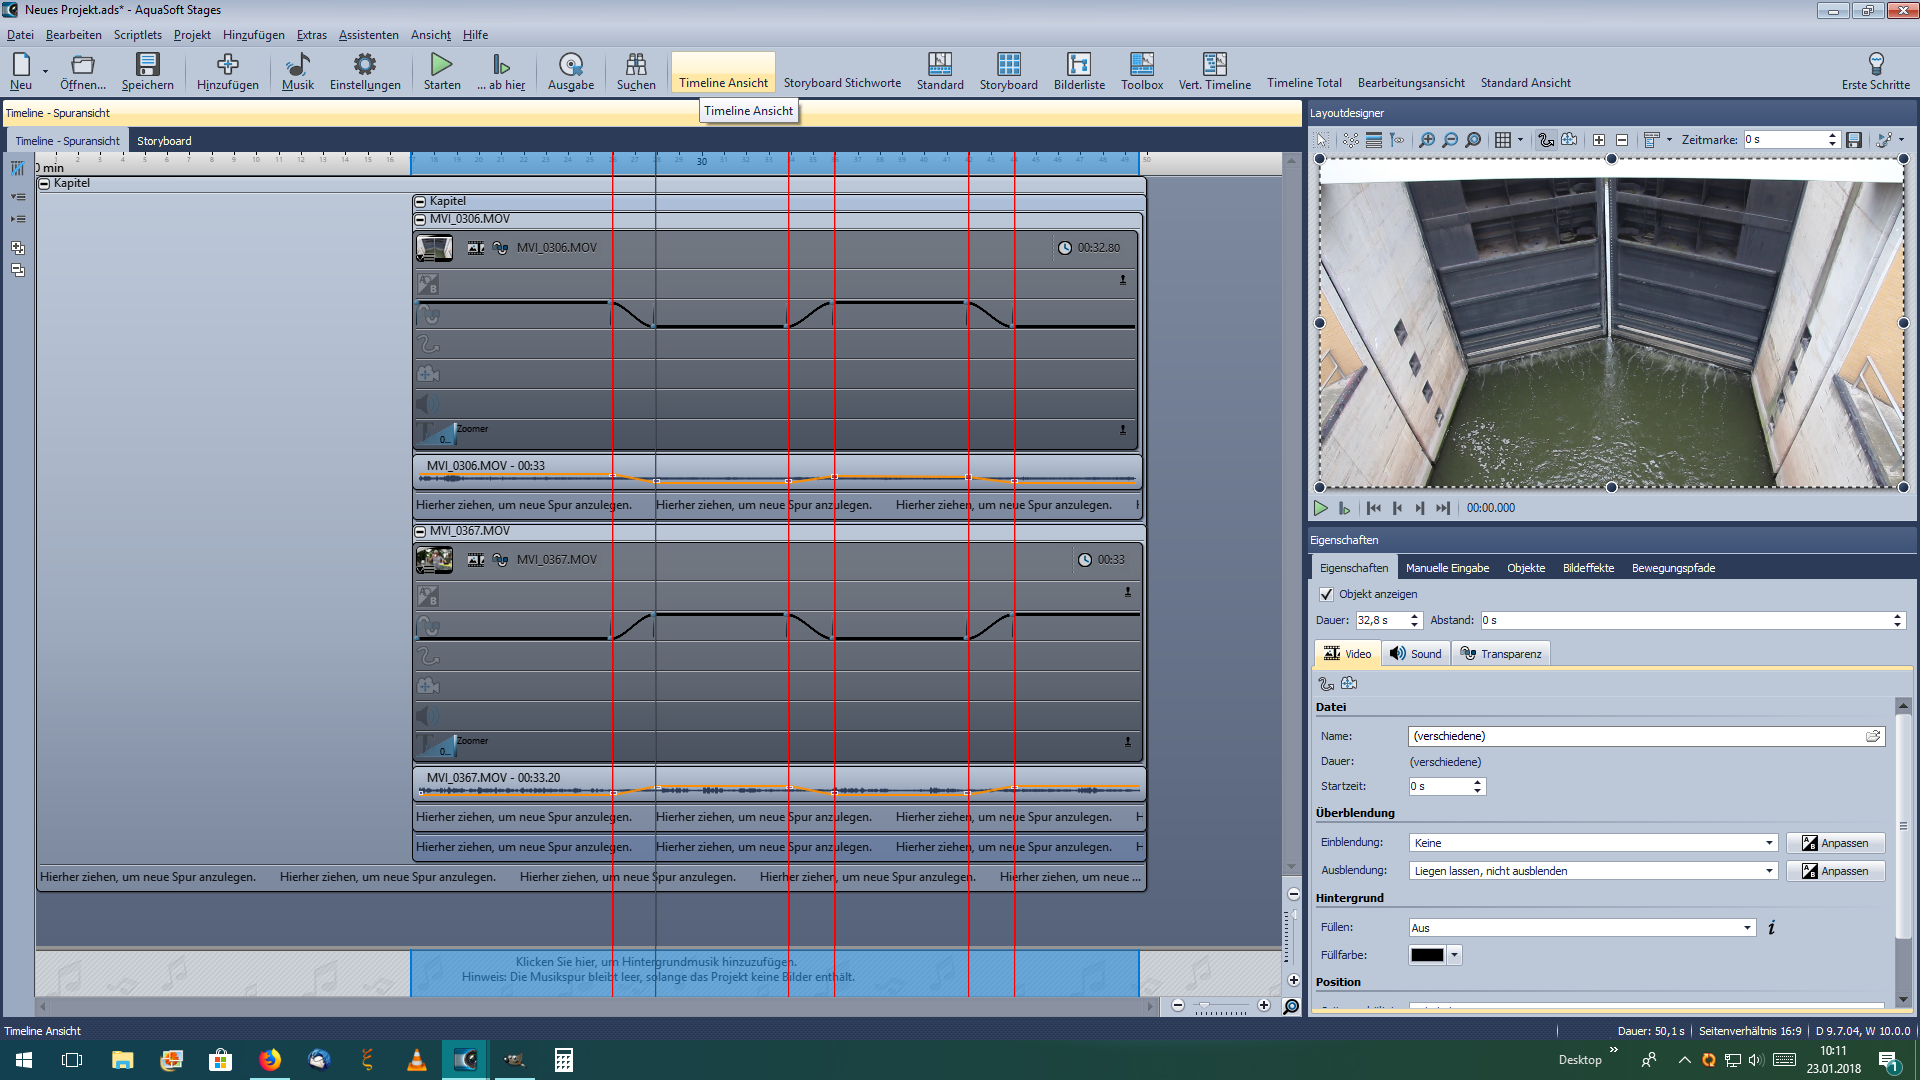Collapse the MVI_0367.MOV track group
Screen dimensions: 1920x1080
click(420, 531)
